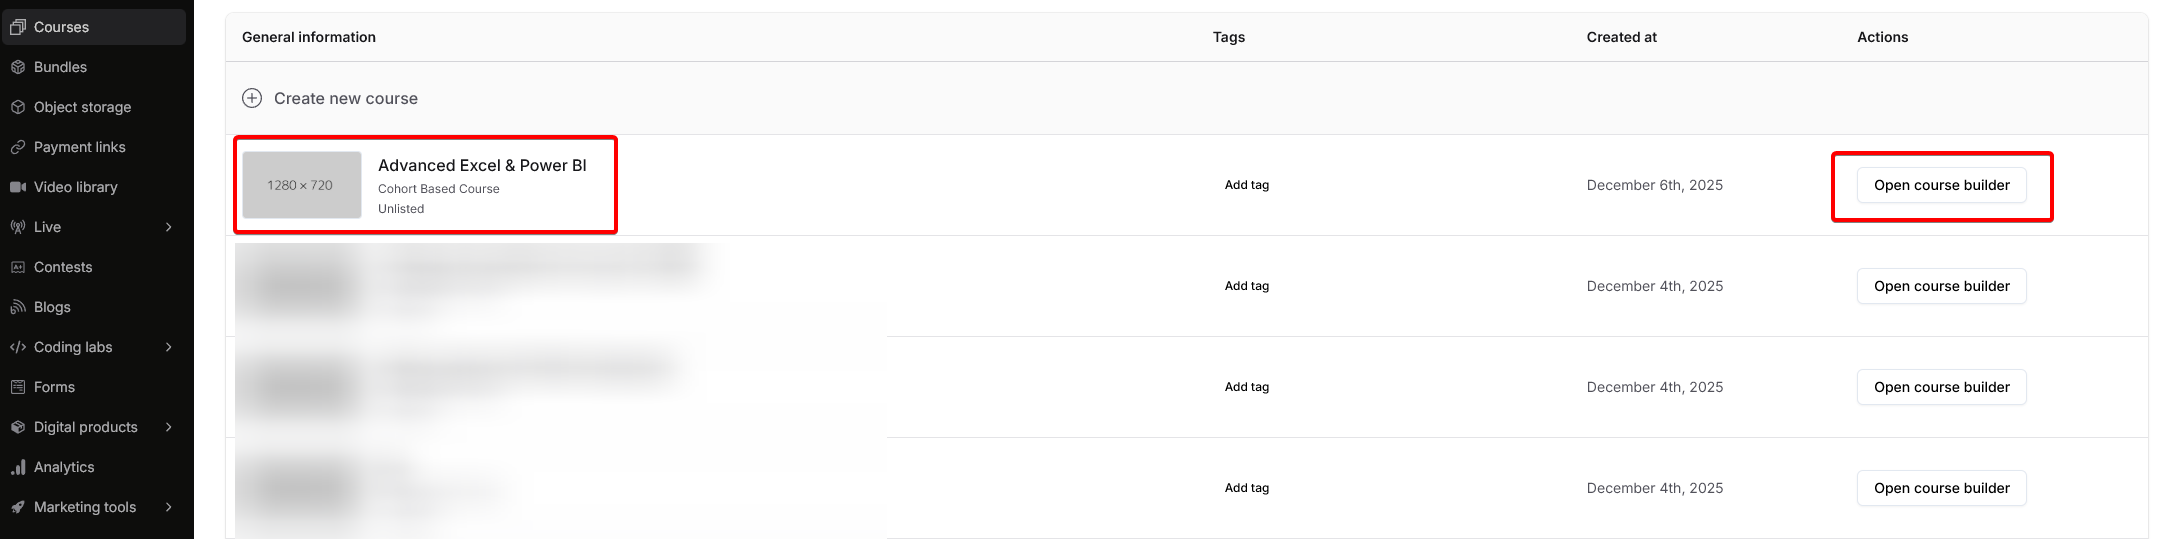Click the Create new course link
Screen dimensions: 2174x539
coord(345,98)
